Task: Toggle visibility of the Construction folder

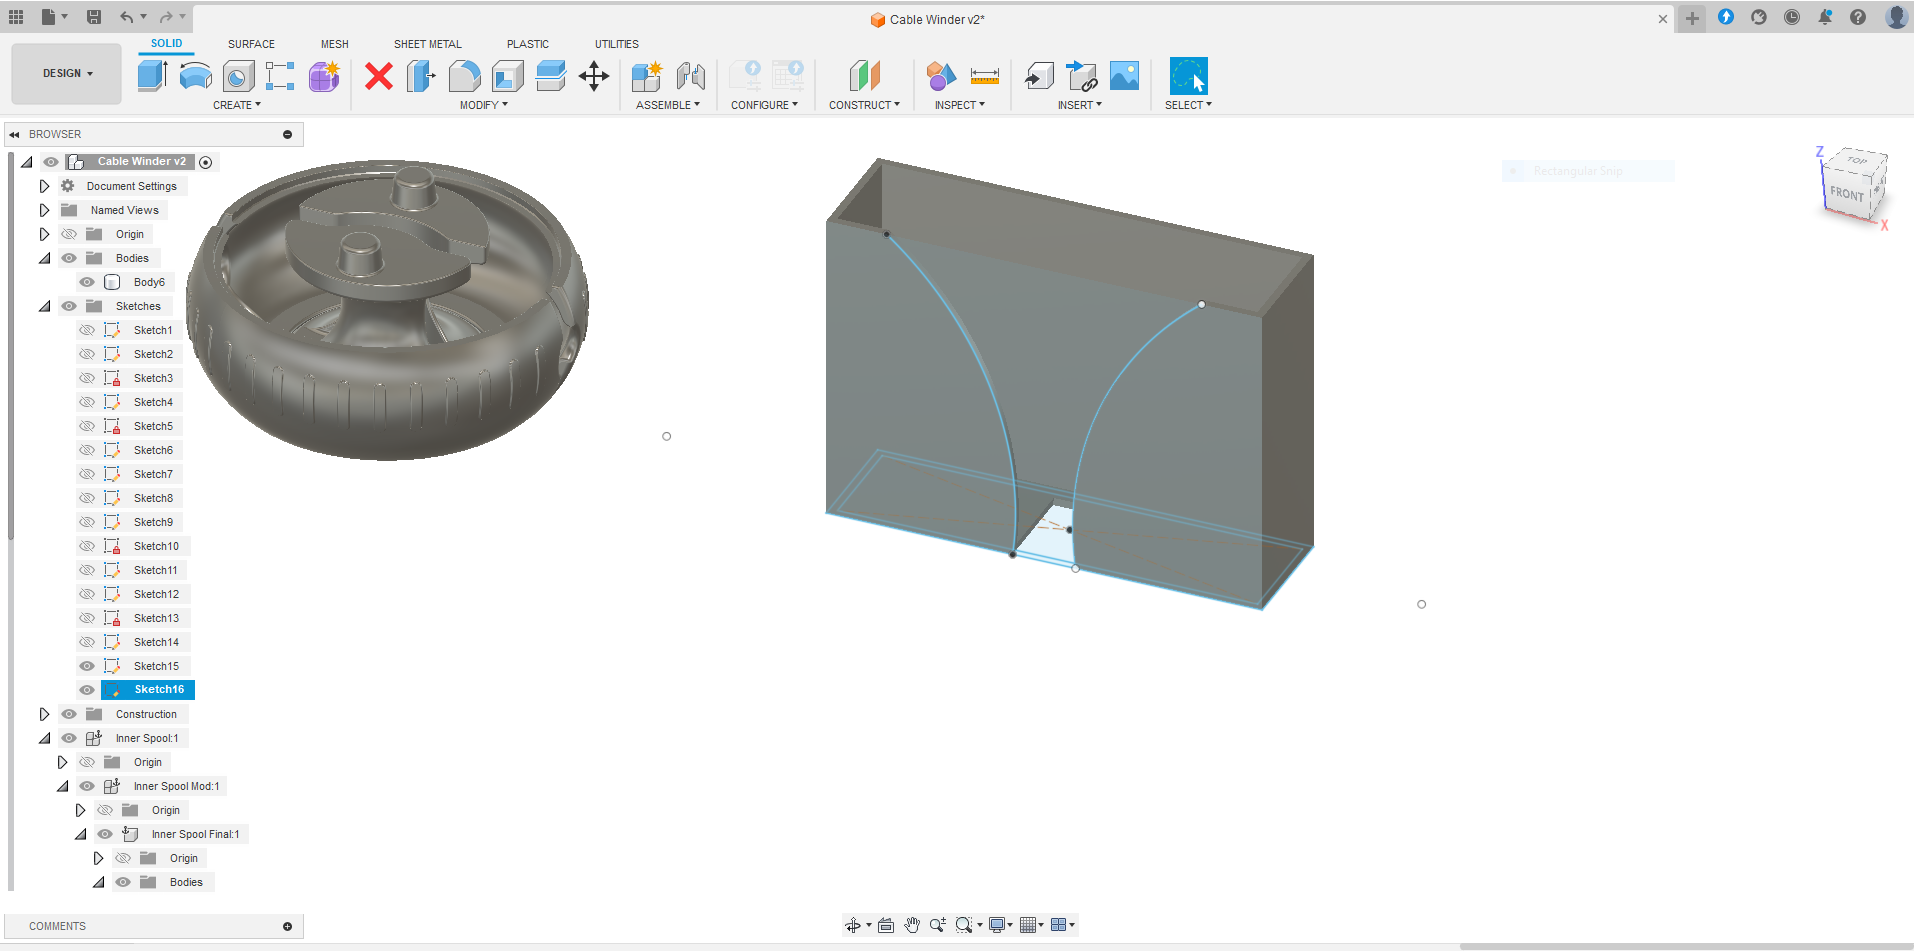Action: (x=69, y=714)
